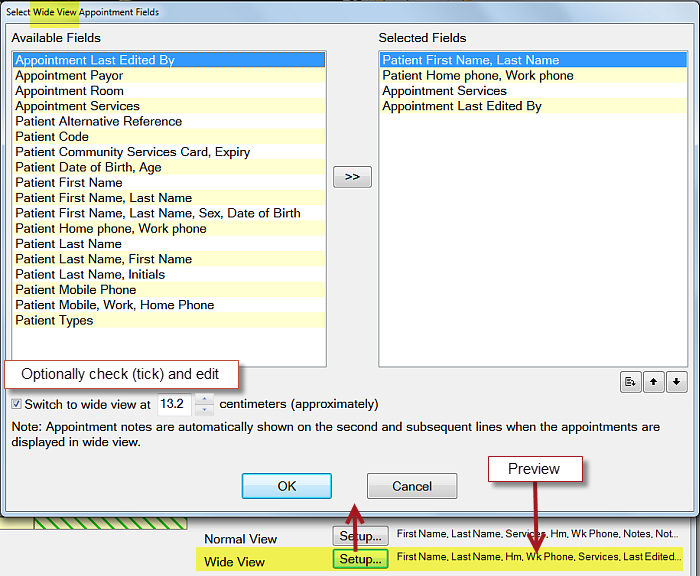This screenshot has height=576, width=700.
Task: Select Patient First Name available field
Action: coord(169,183)
